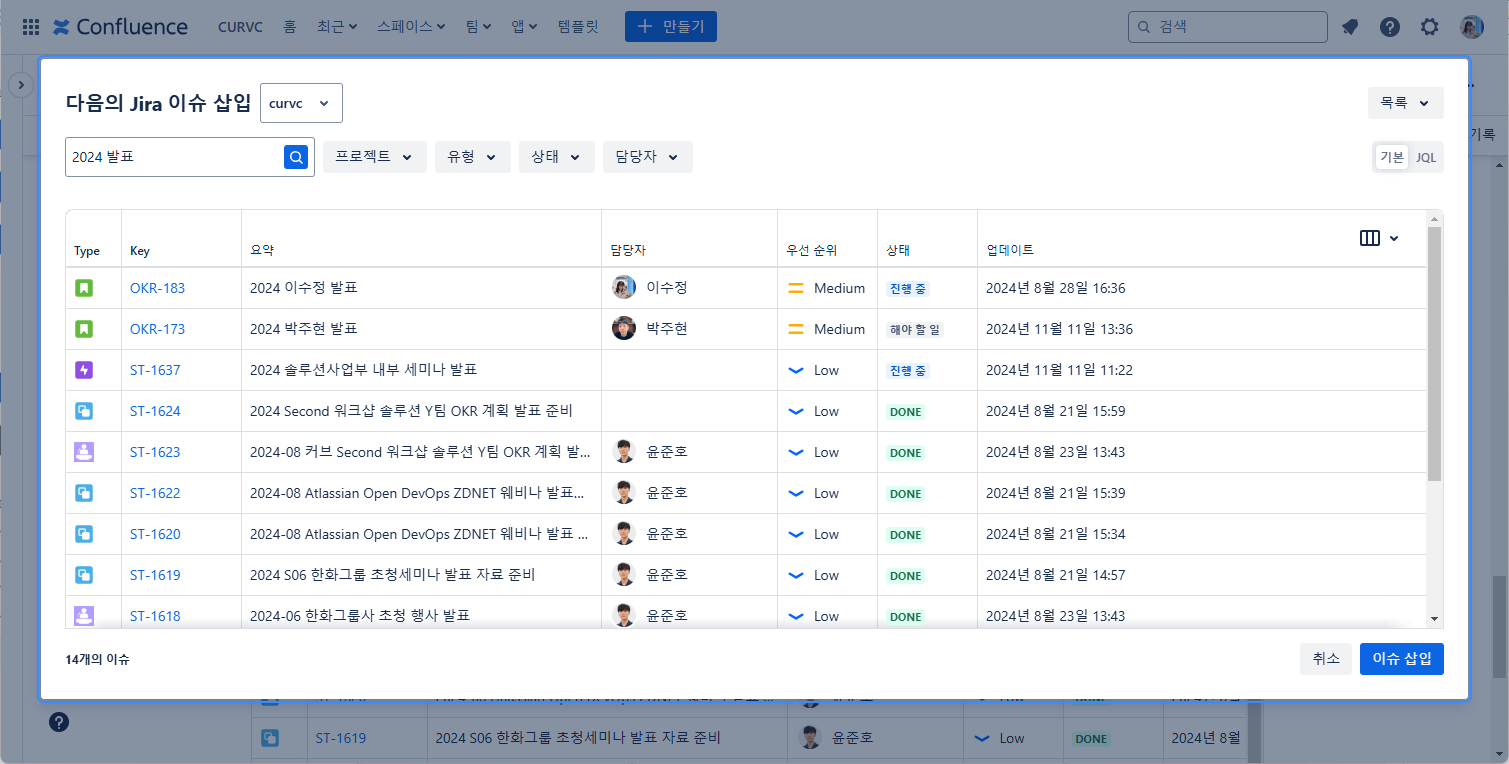Click the story type icon for OKR-173
The height and width of the screenshot is (764, 1509).
click(x=84, y=329)
